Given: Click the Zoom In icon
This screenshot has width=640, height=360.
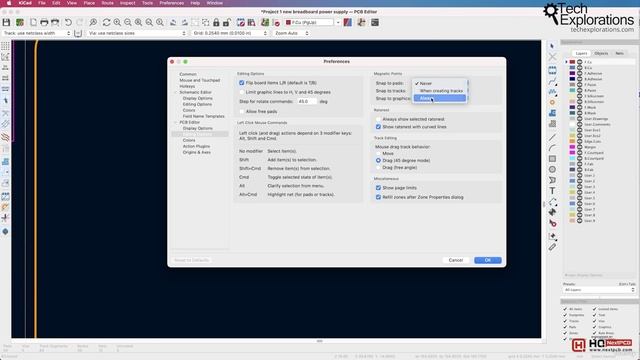Looking at the screenshot, I should (x=117, y=22).
